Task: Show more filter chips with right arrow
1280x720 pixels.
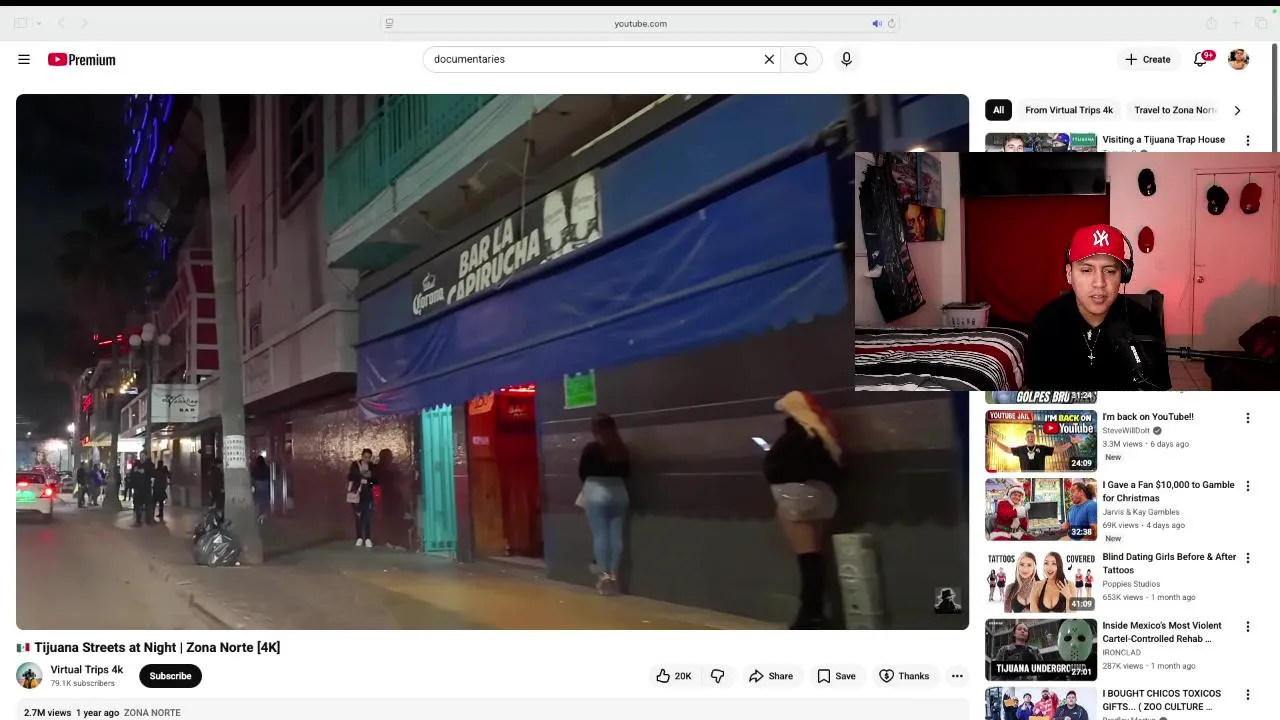Action: click(x=1237, y=110)
